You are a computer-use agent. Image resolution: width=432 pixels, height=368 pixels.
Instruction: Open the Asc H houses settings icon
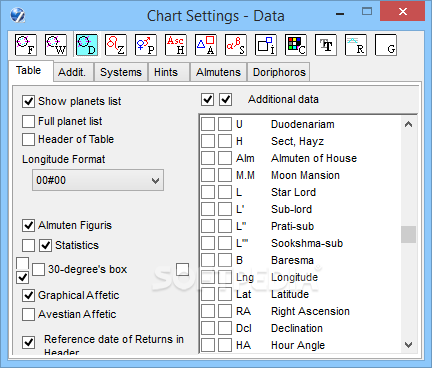[176, 45]
